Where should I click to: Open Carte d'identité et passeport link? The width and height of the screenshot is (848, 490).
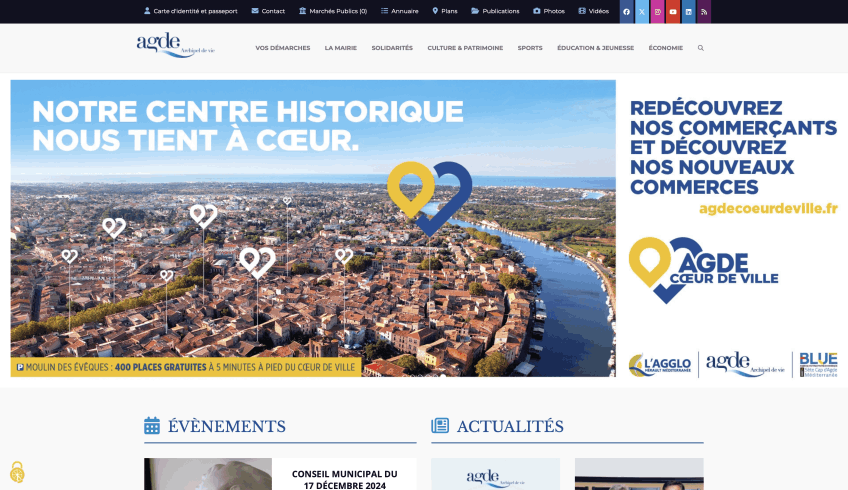coord(190,11)
